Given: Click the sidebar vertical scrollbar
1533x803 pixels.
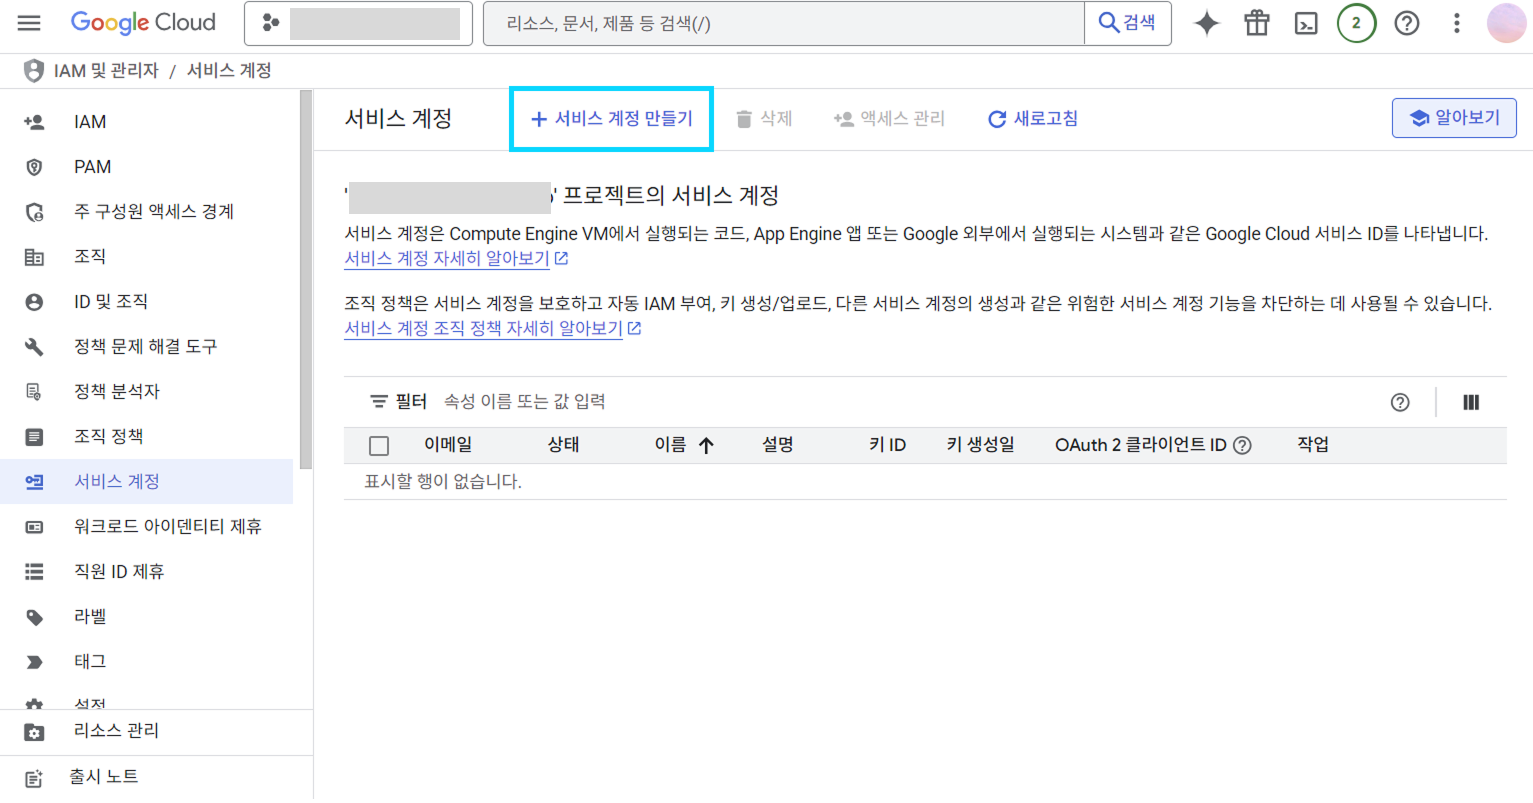Looking at the screenshot, I should (x=306, y=280).
